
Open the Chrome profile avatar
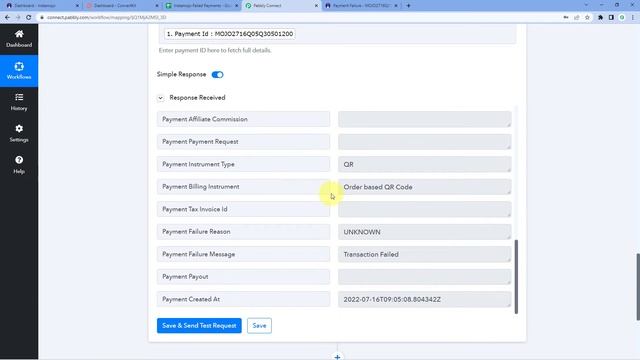click(622, 18)
